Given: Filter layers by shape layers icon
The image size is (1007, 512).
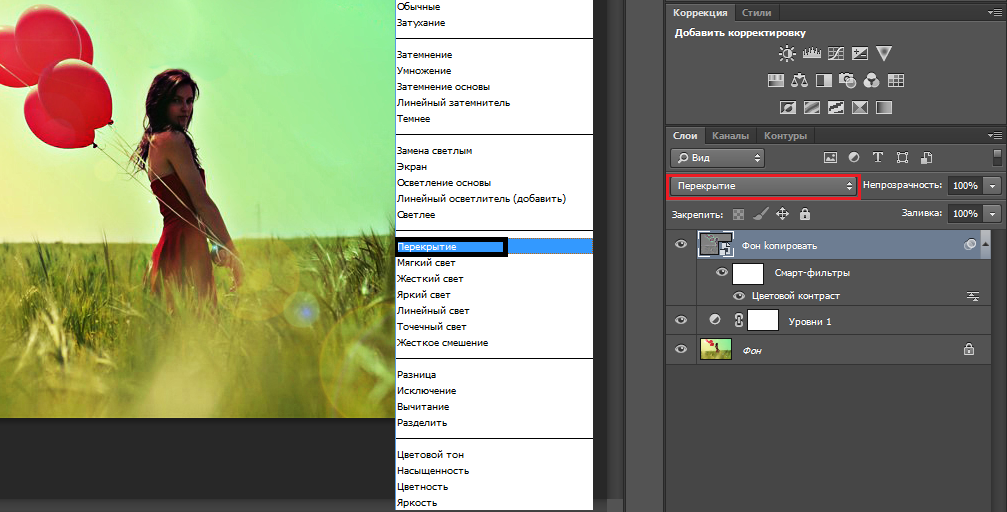Looking at the screenshot, I should pyautogui.click(x=902, y=157).
